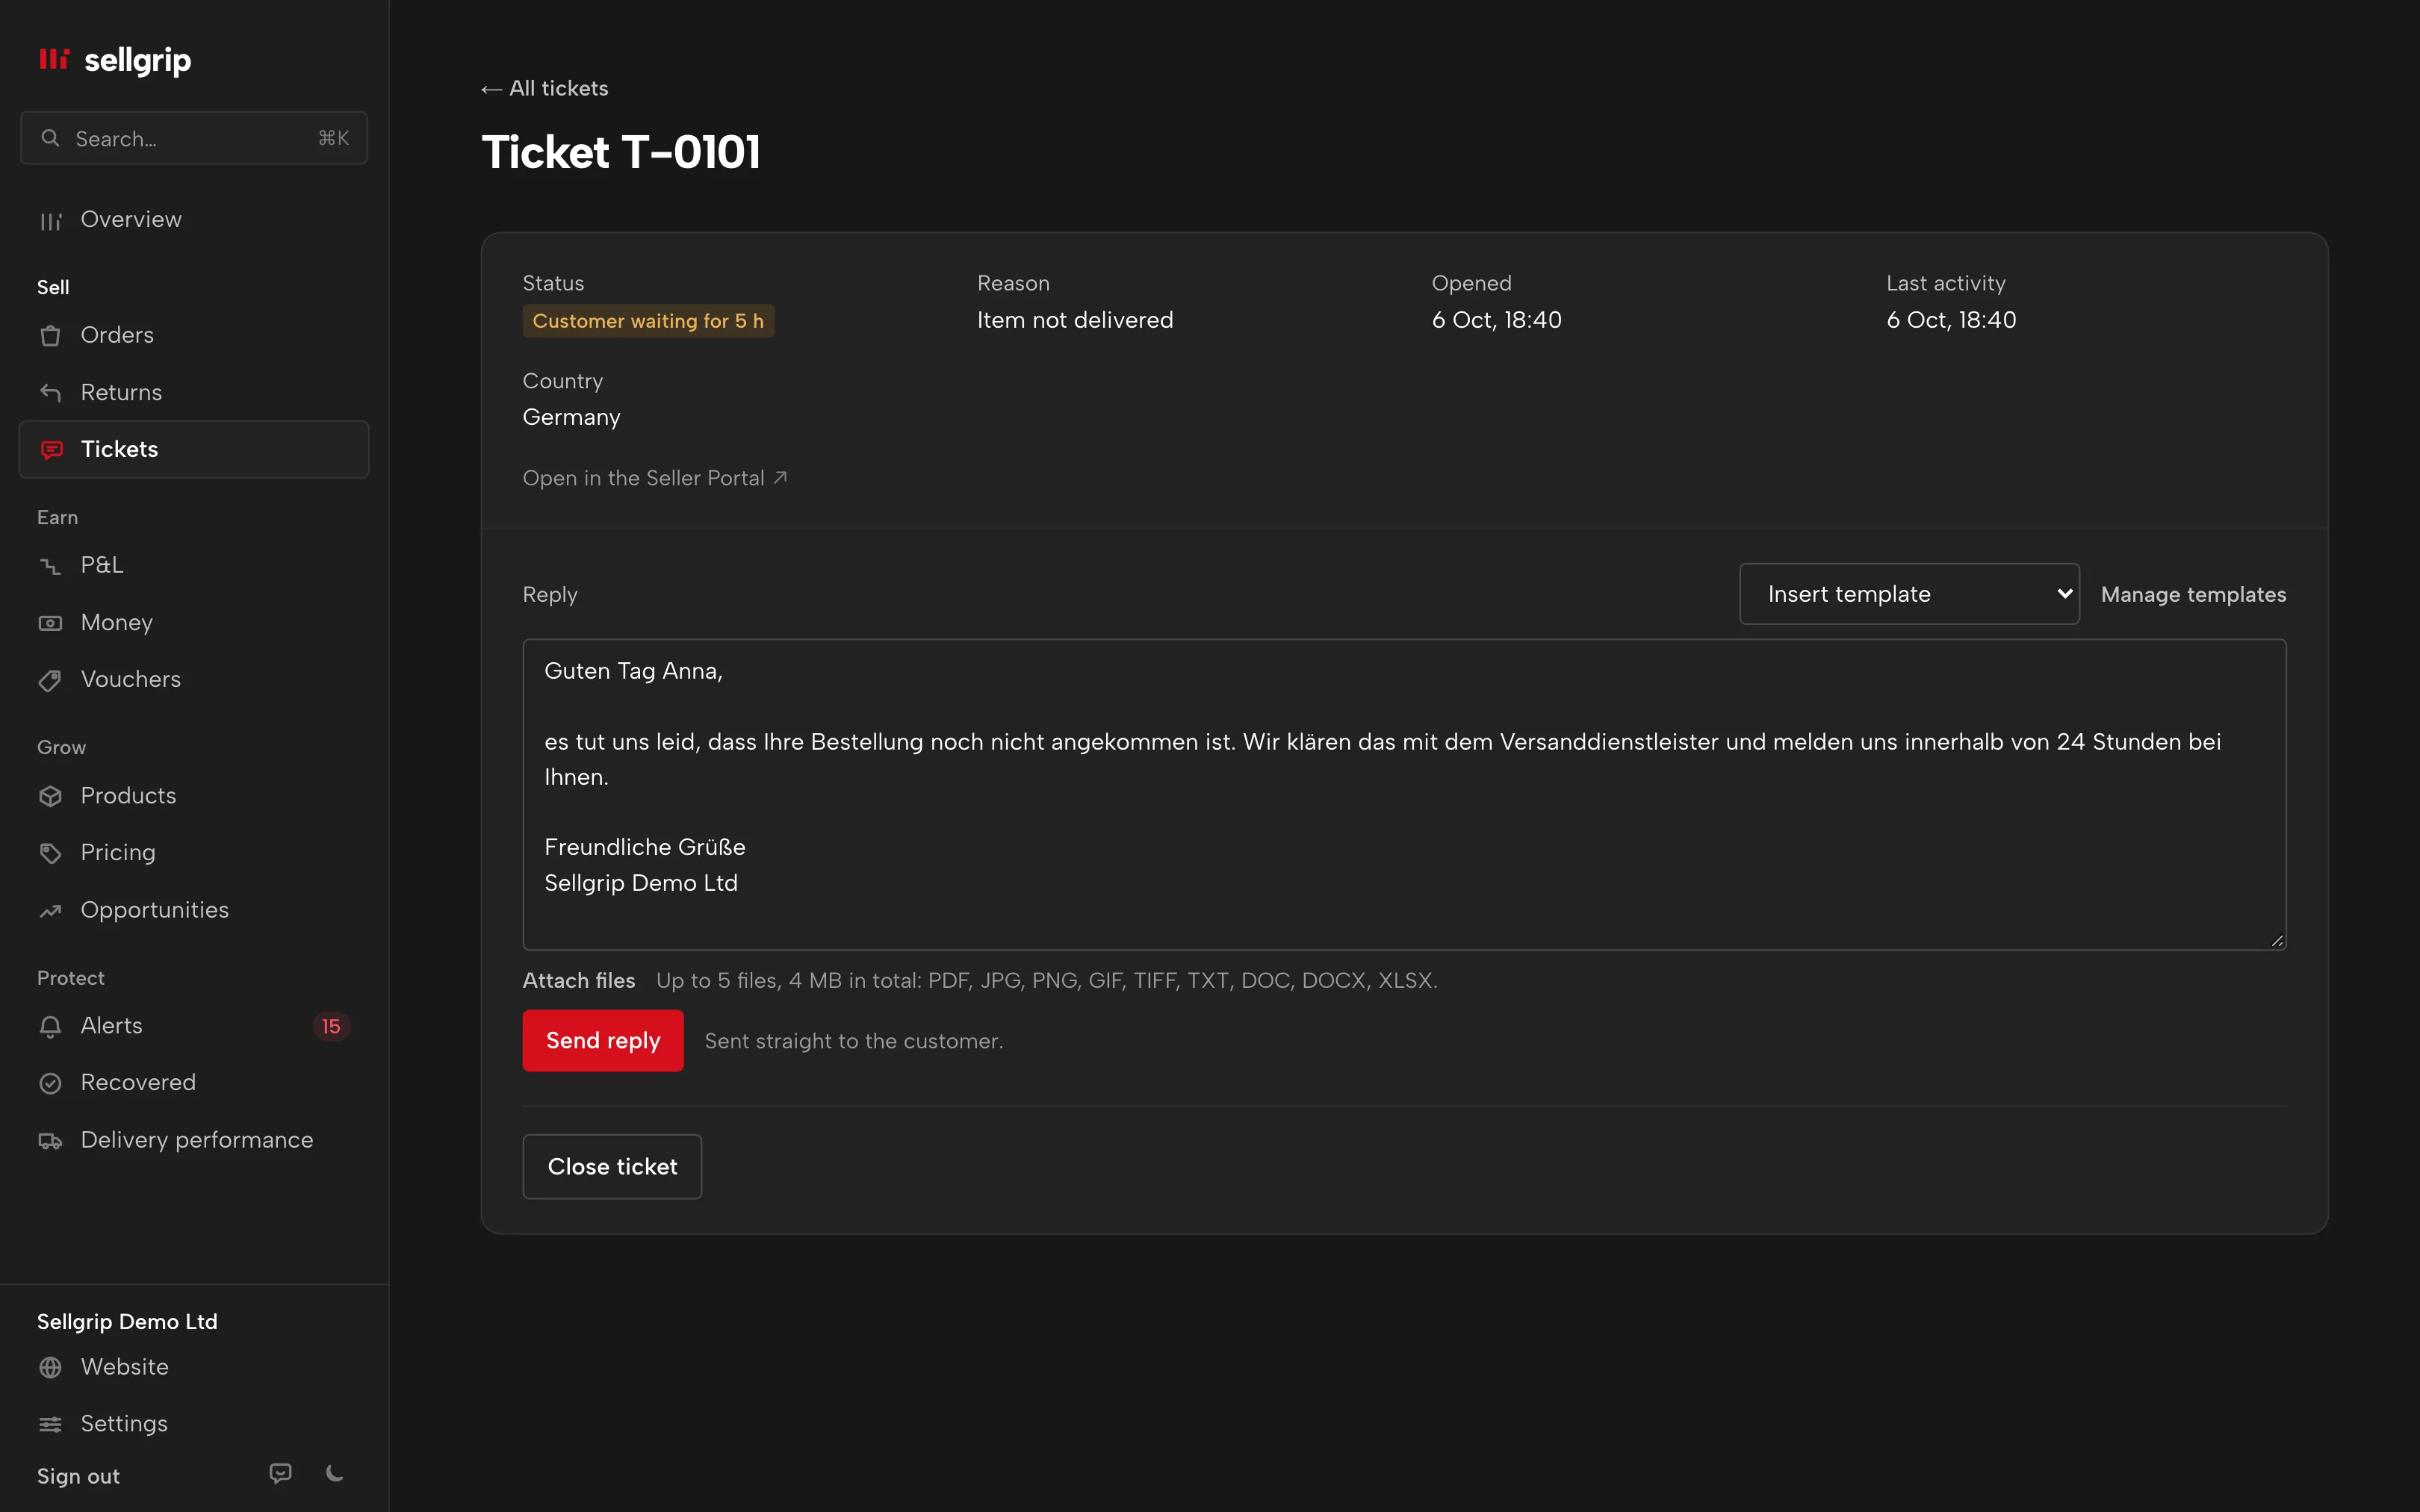
Task: Click the Overview bars icon
Action: tap(50, 220)
